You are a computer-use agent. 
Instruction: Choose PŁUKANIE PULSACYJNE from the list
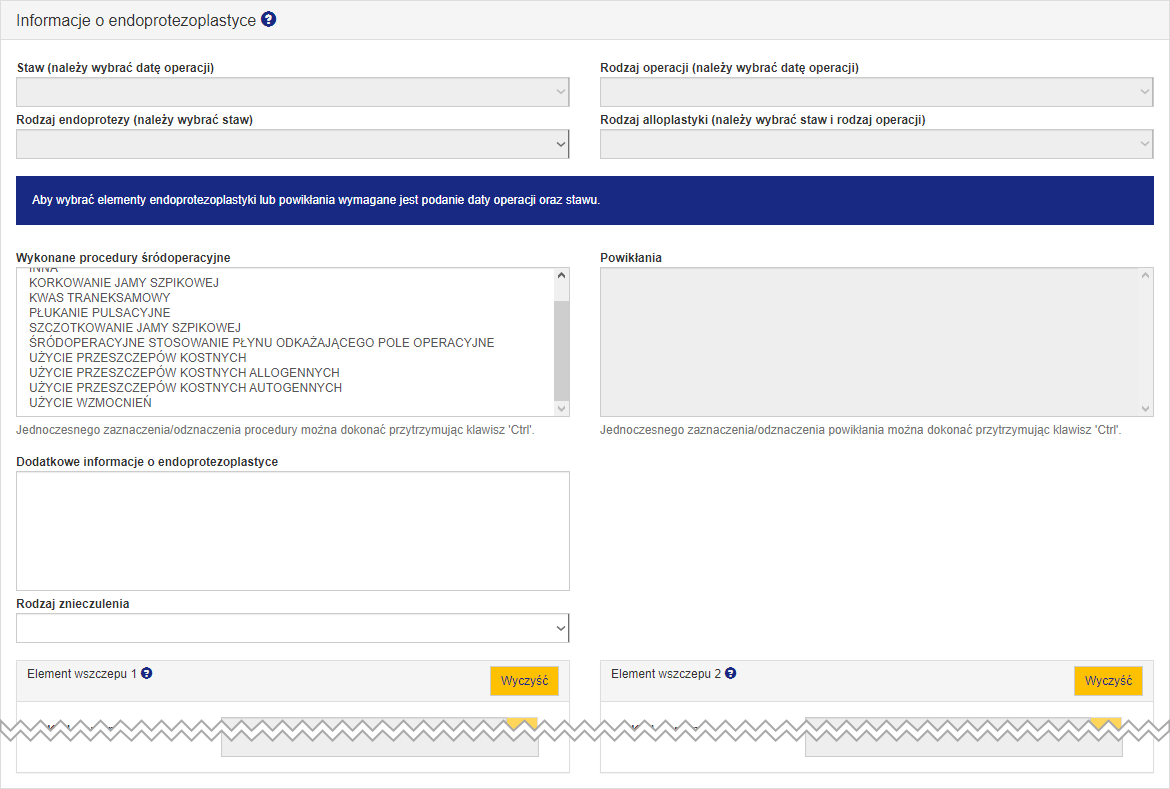[x=100, y=313]
